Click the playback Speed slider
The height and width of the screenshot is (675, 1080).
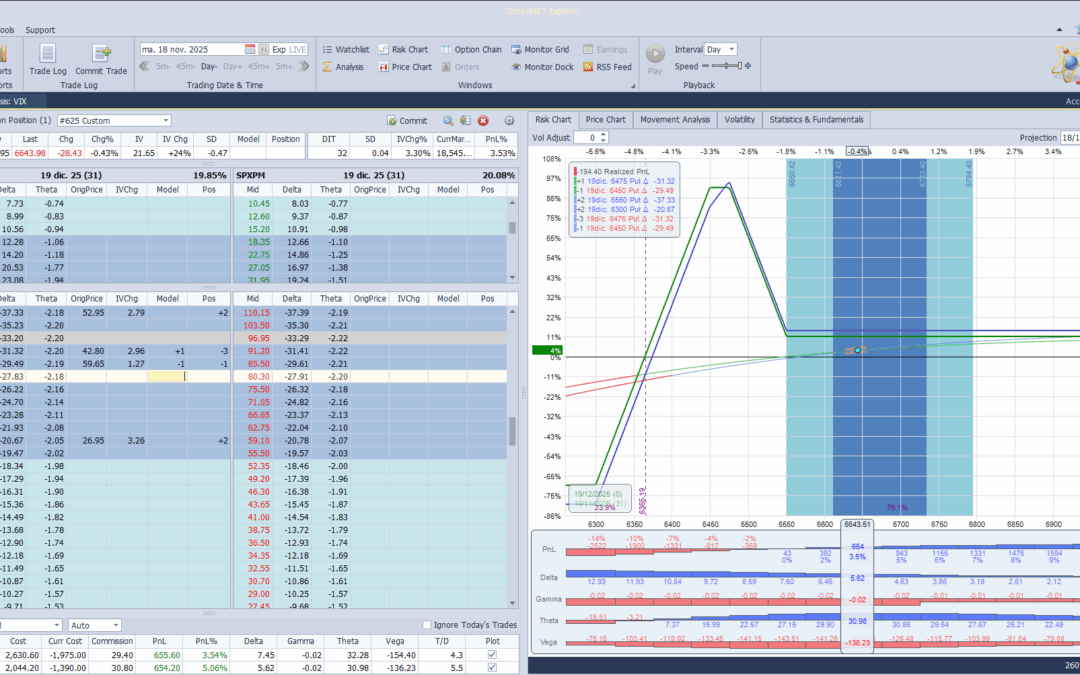pyautogui.click(x=727, y=67)
